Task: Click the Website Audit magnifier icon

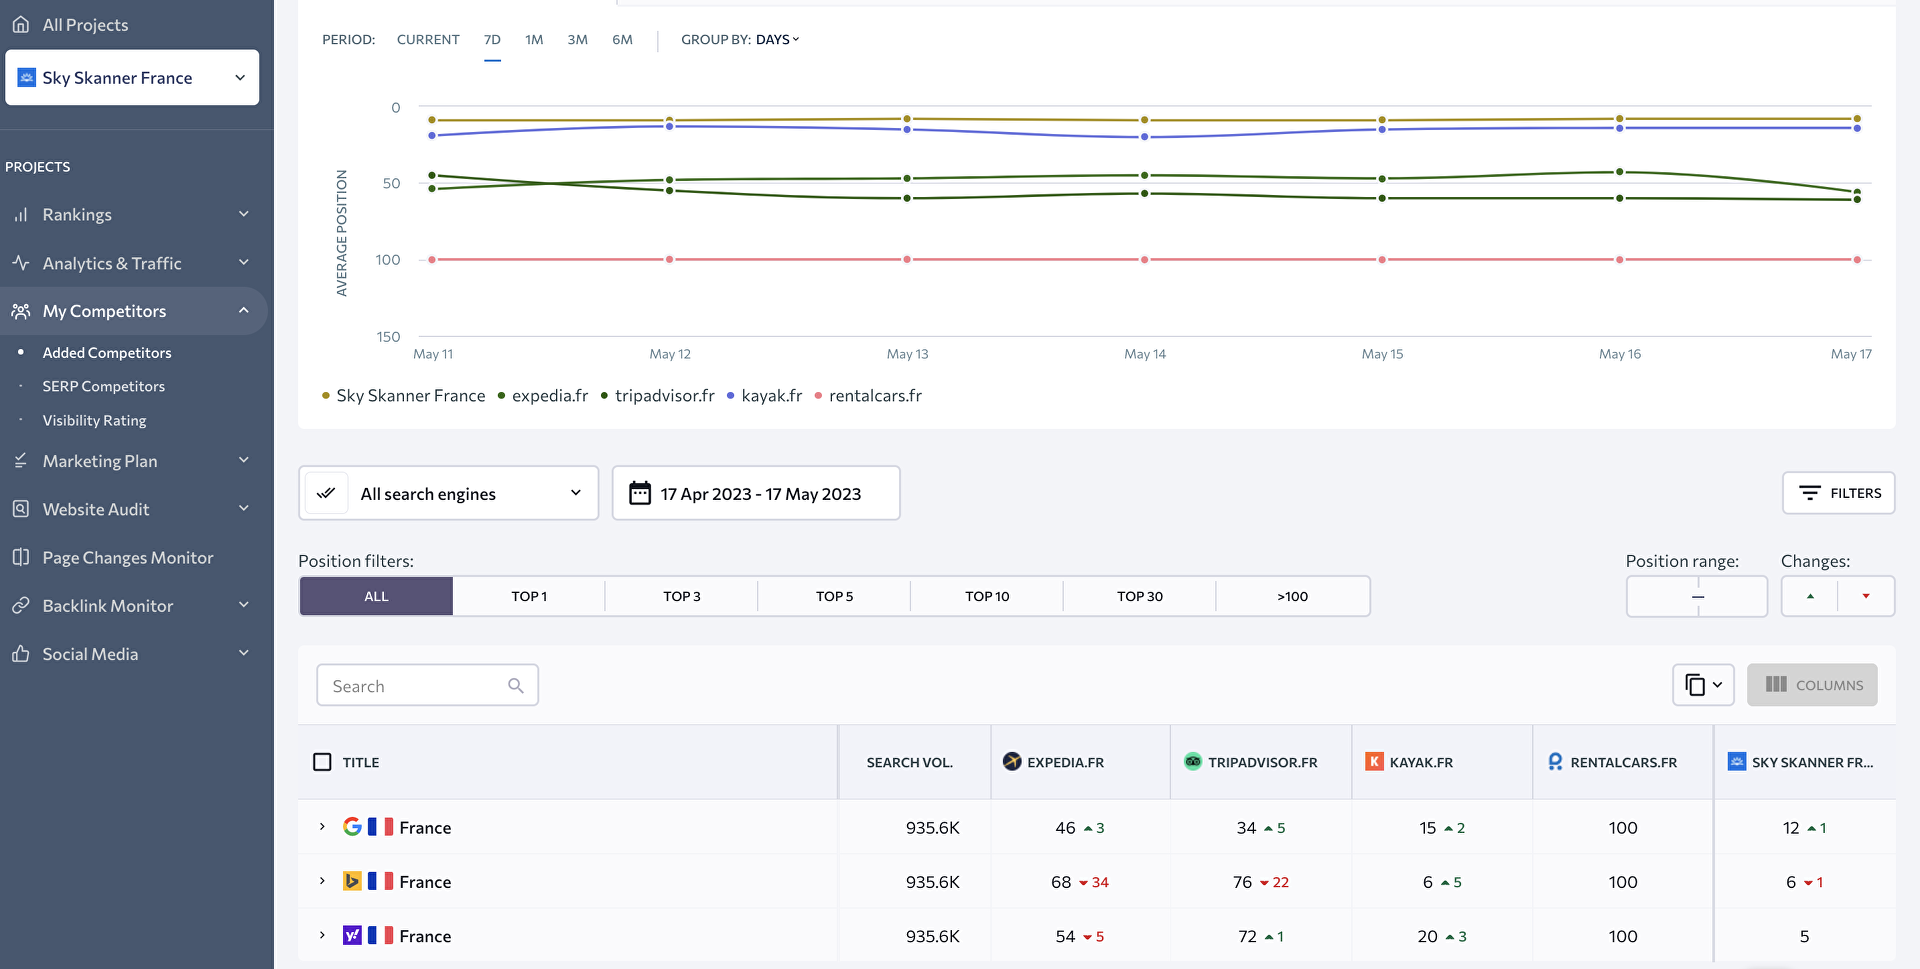Action: pyautogui.click(x=21, y=508)
